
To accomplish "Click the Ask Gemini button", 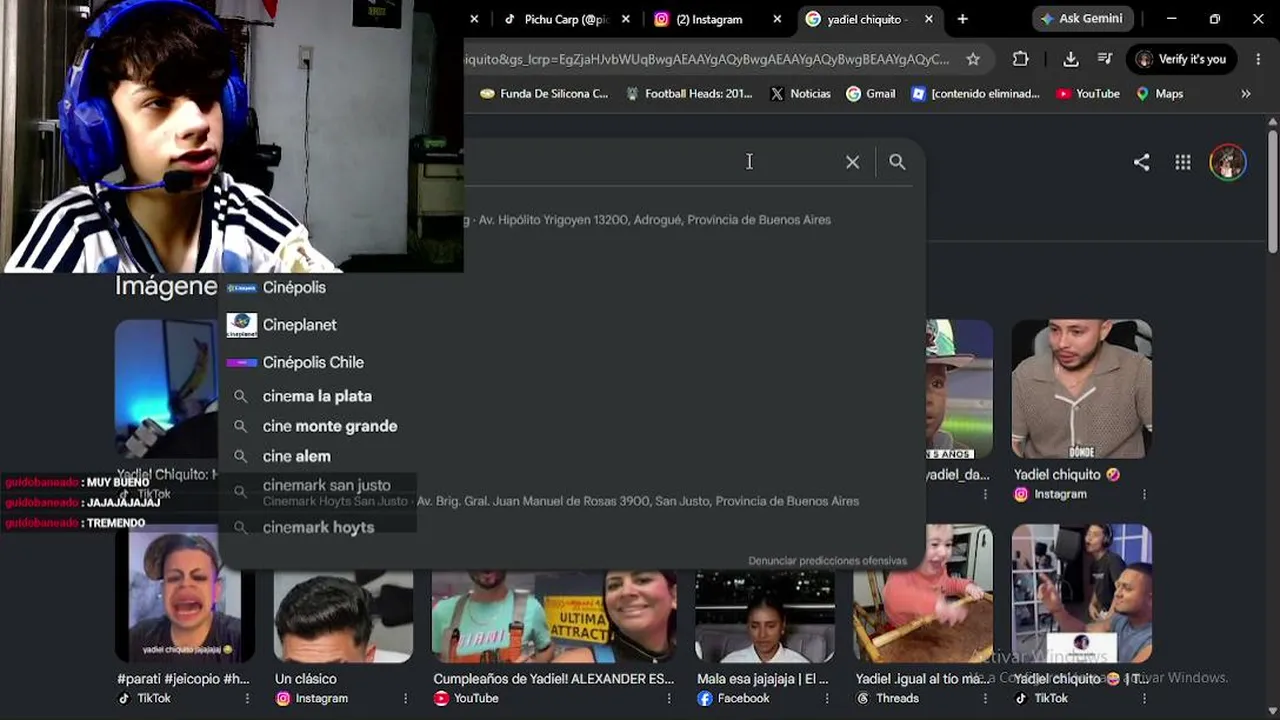I will (1082, 19).
